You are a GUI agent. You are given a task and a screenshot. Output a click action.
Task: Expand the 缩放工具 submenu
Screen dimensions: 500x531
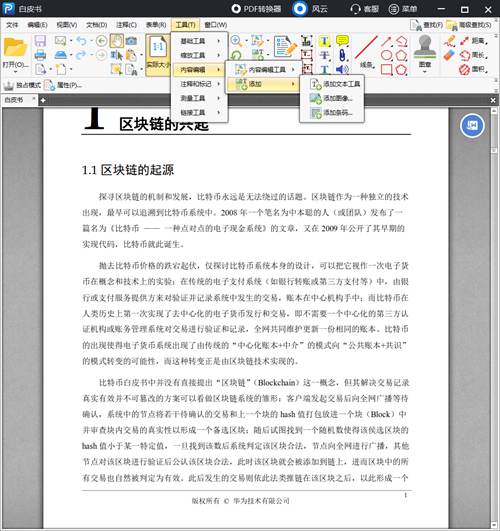[x=200, y=55]
